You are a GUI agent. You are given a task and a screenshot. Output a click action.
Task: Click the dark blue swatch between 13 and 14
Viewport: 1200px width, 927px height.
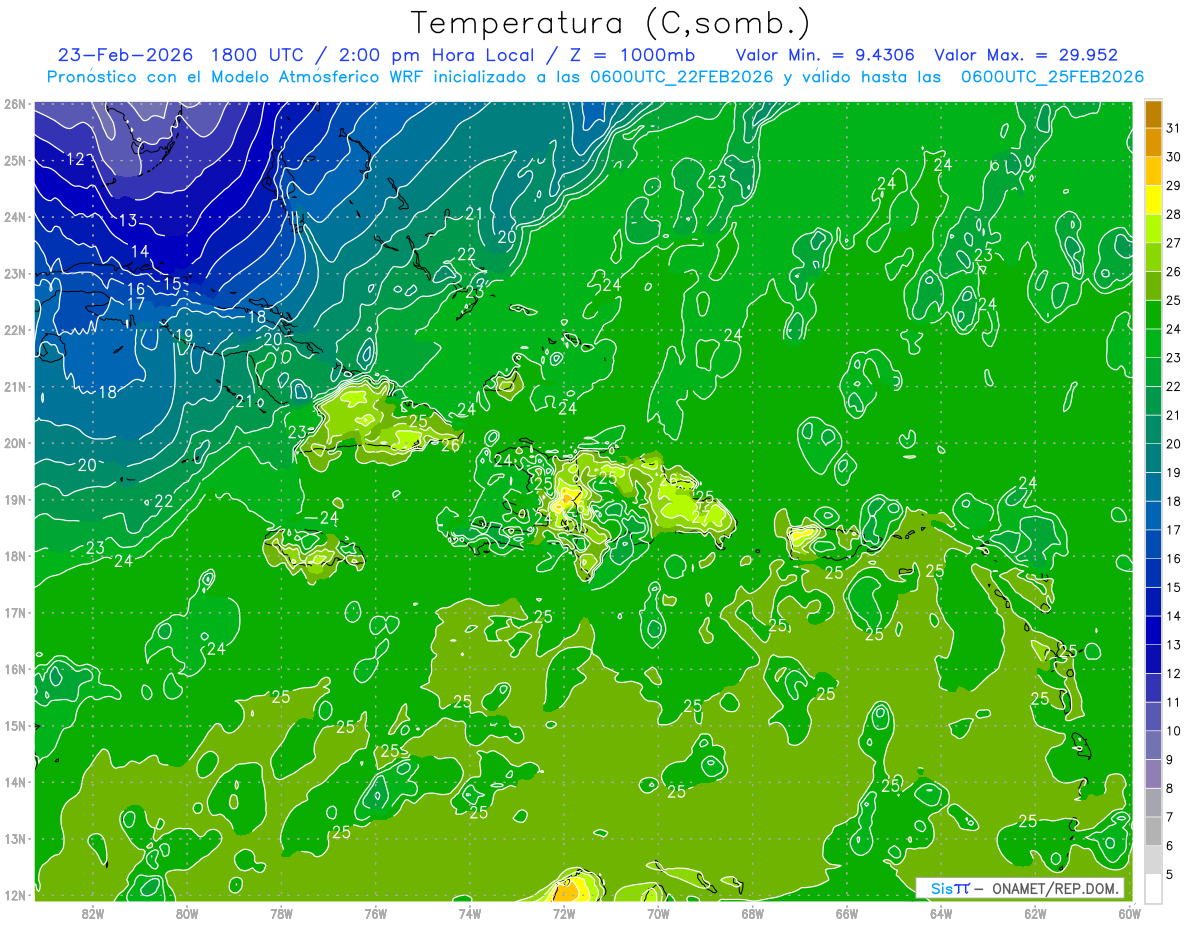click(1153, 630)
